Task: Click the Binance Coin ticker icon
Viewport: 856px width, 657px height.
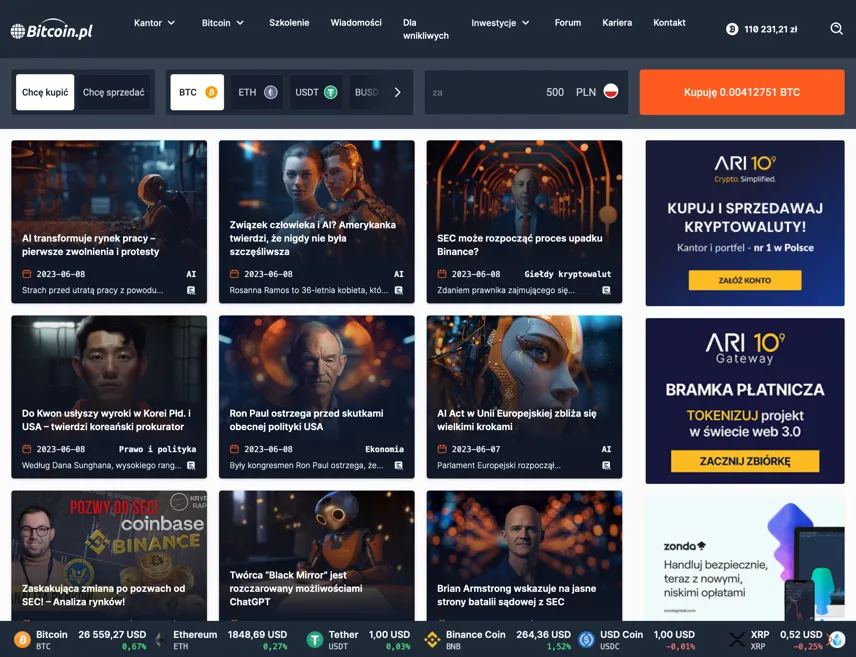Action: point(432,639)
